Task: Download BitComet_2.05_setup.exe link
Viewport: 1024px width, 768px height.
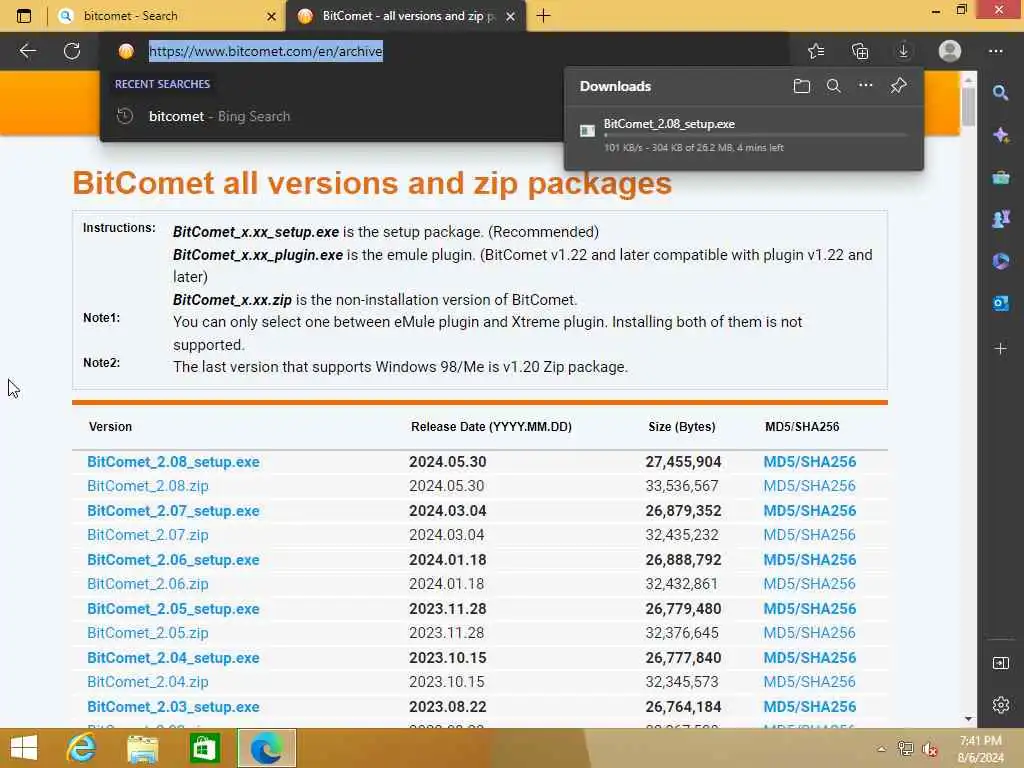Action: 173,609
